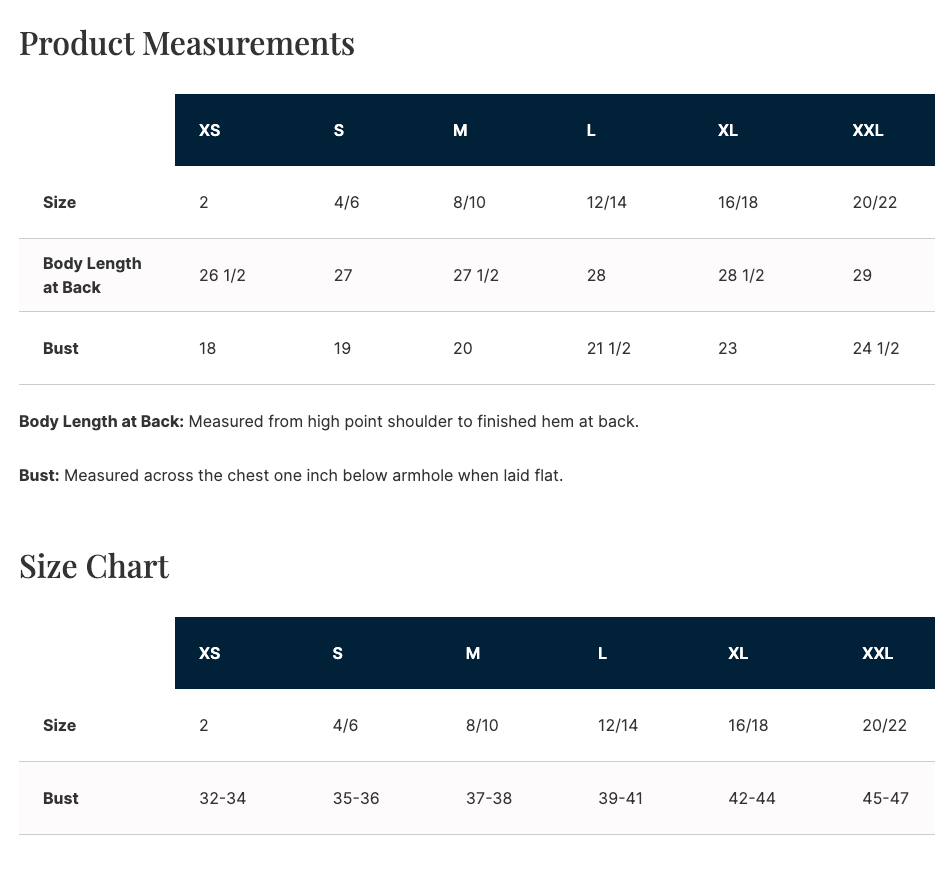Select the 26 1/2 body length cell
935x882 pixels.
[222, 275]
